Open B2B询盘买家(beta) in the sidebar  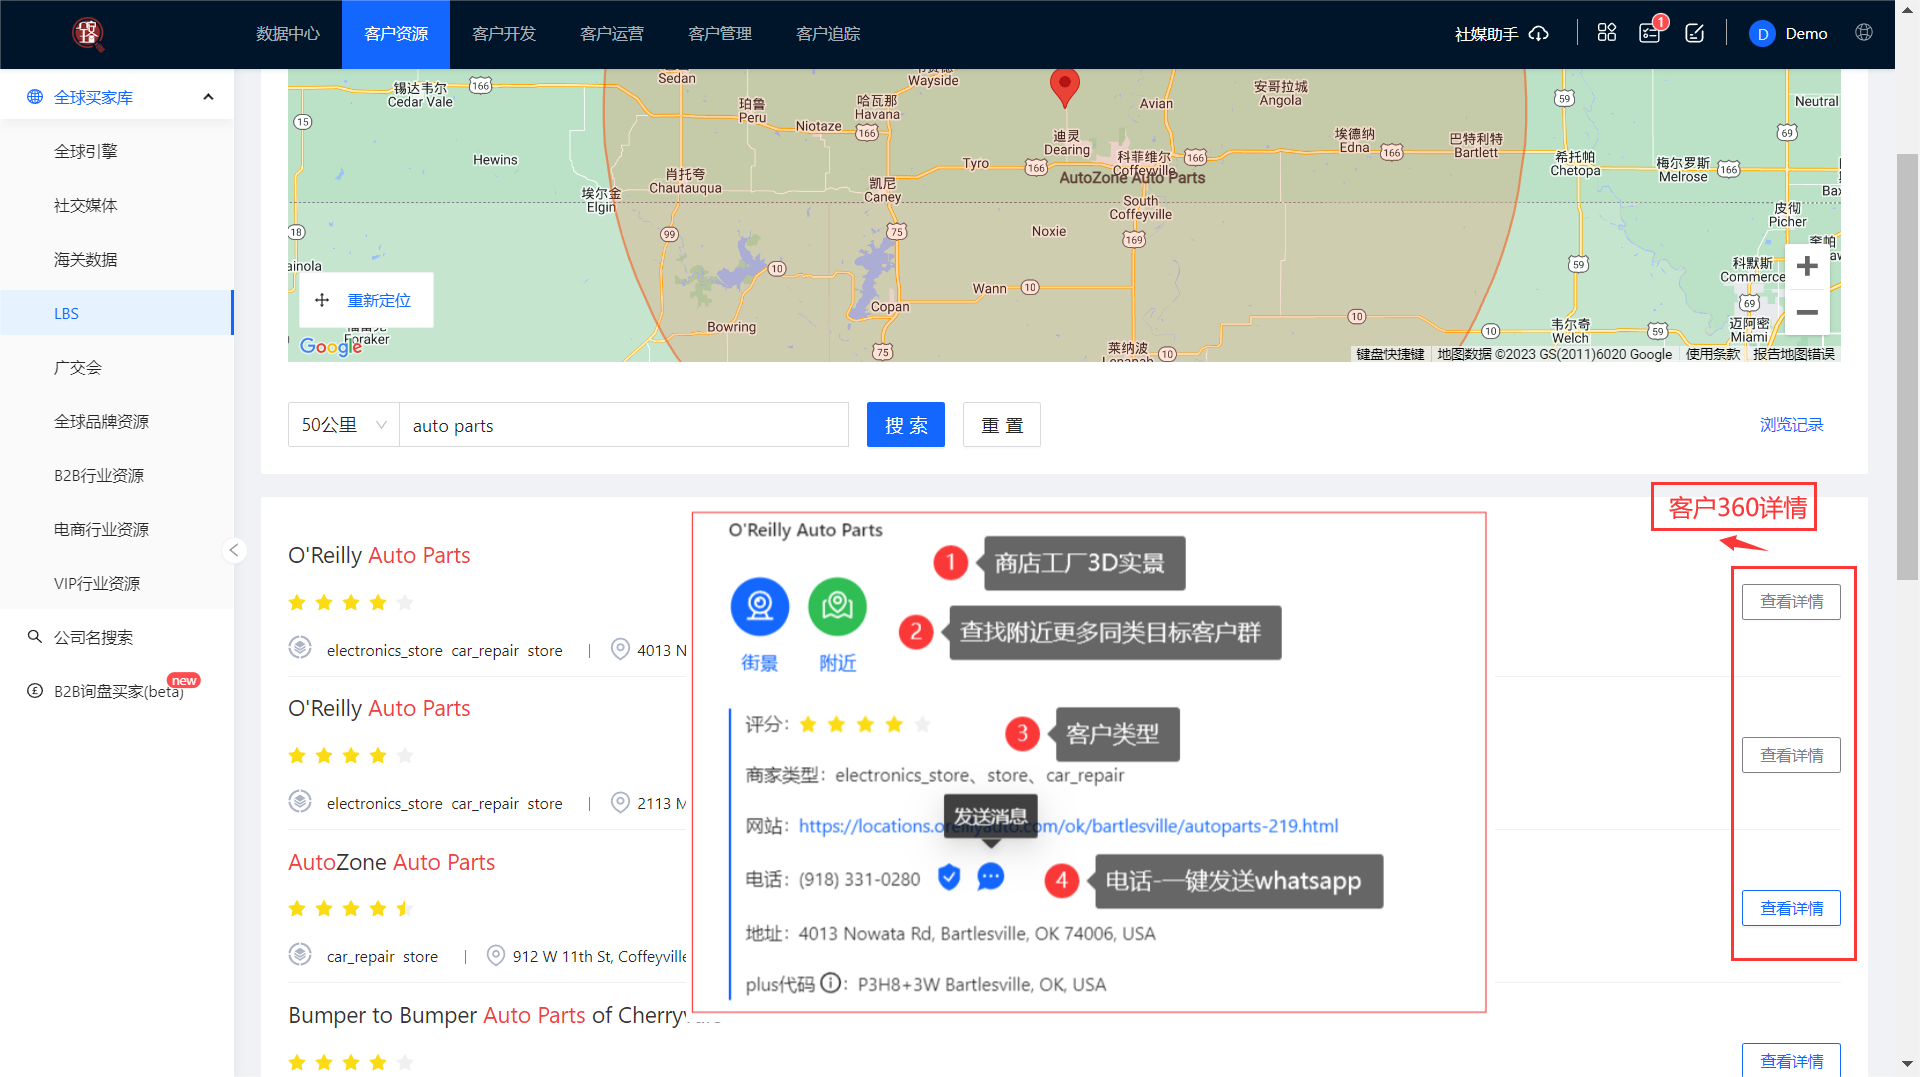tap(117, 691)
